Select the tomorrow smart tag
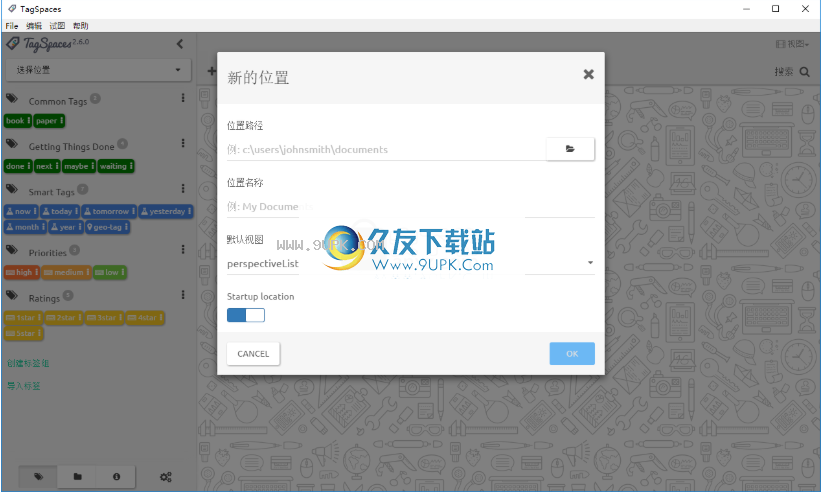Image resolution: width=825 pixels, height=496 pixels. pos(109,211)
